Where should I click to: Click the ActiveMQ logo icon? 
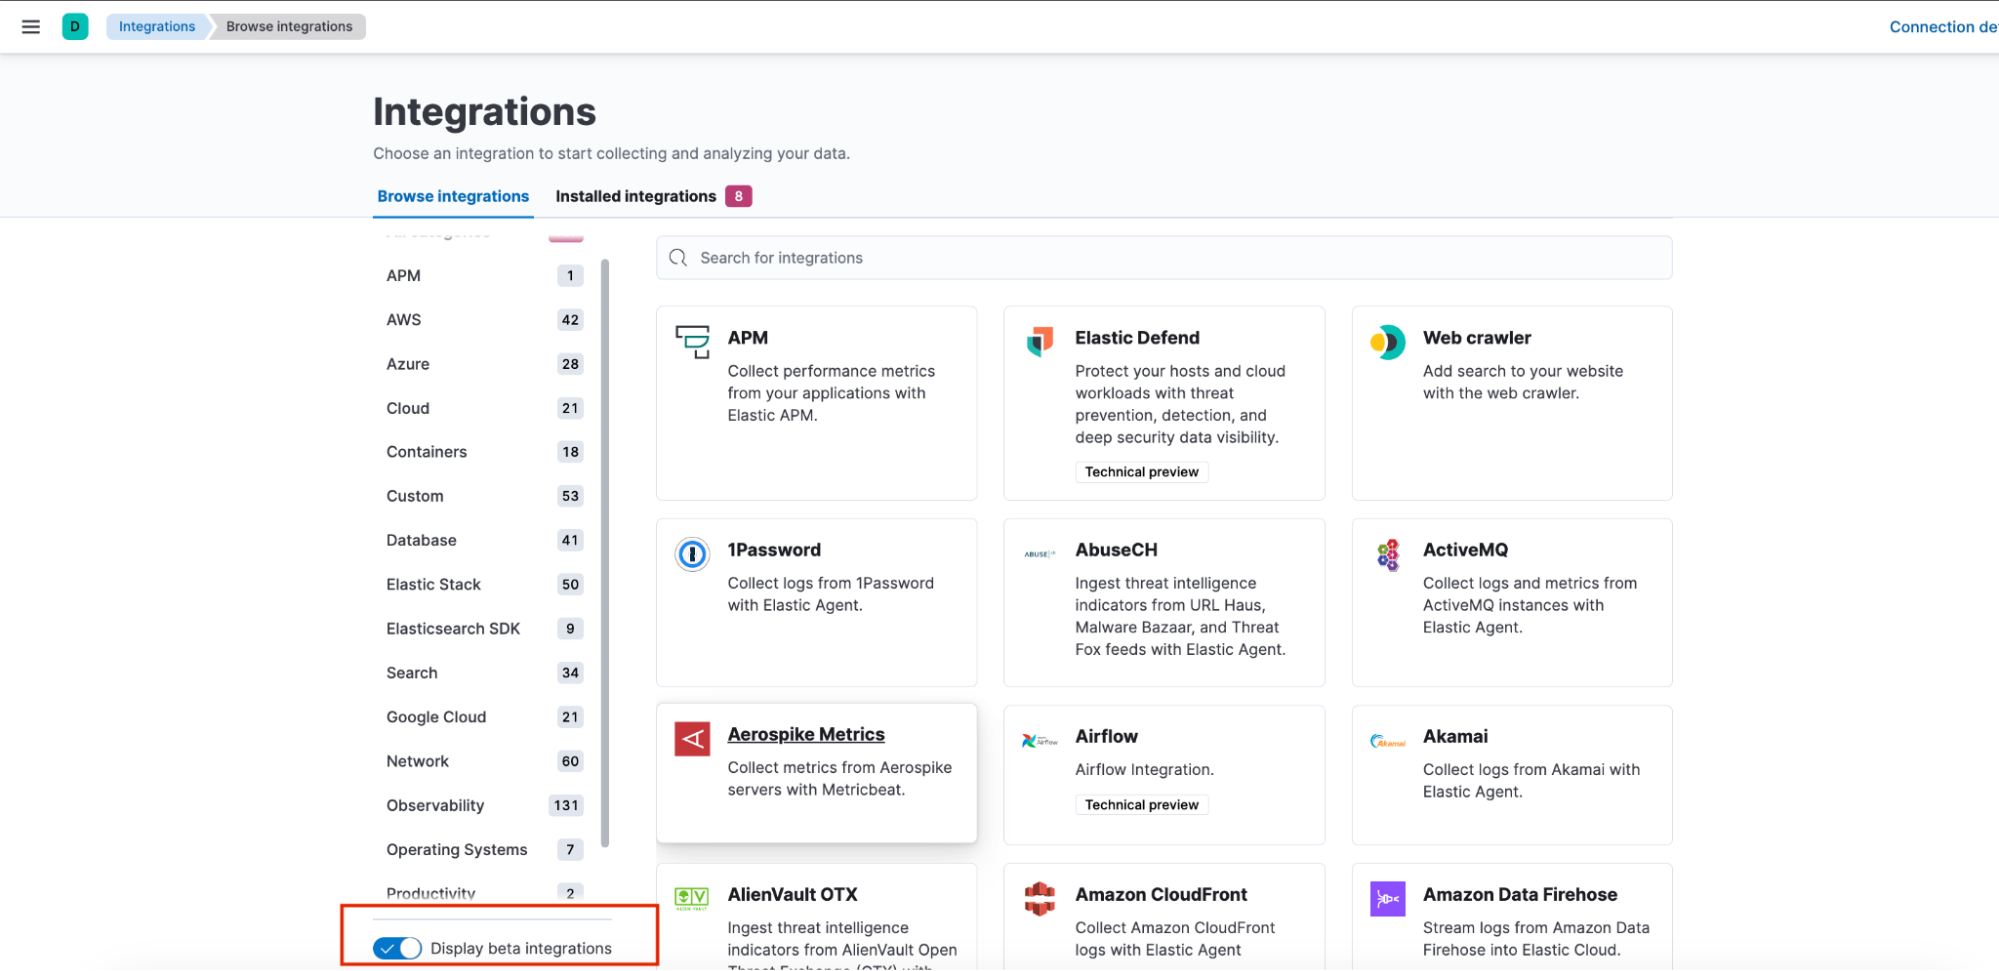1388,554
